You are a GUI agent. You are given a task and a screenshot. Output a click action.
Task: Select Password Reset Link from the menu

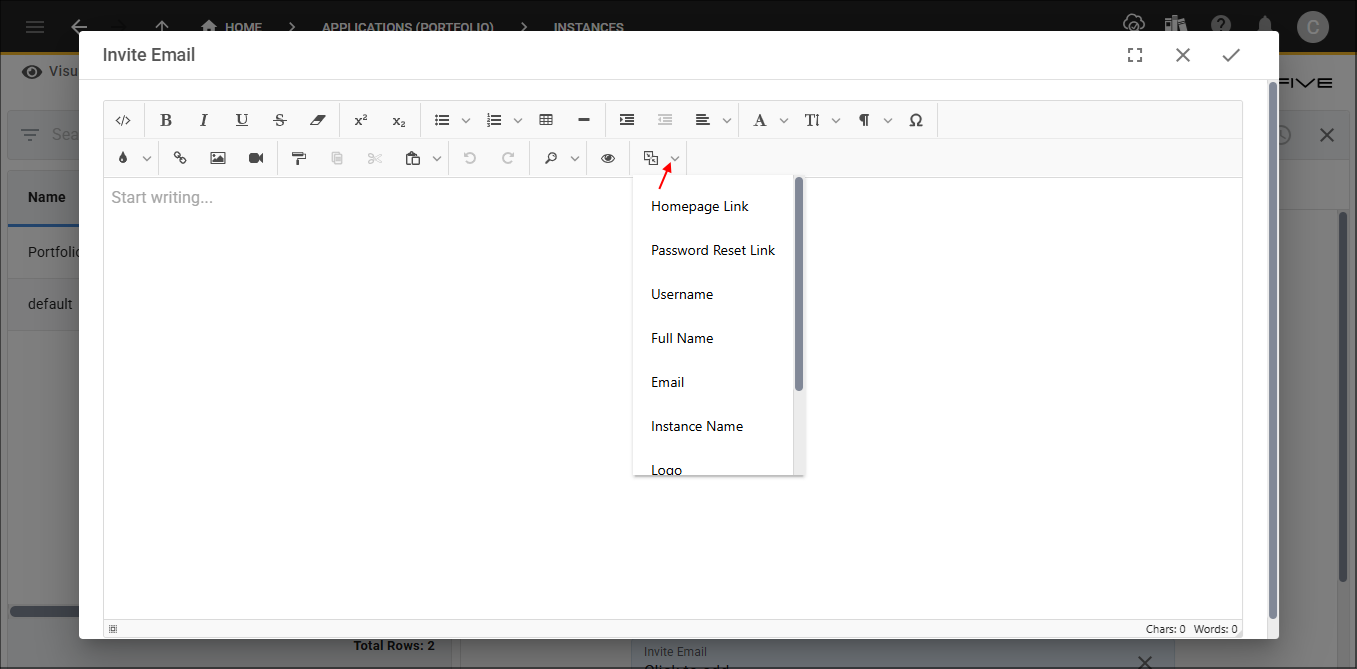coord(712,250)
